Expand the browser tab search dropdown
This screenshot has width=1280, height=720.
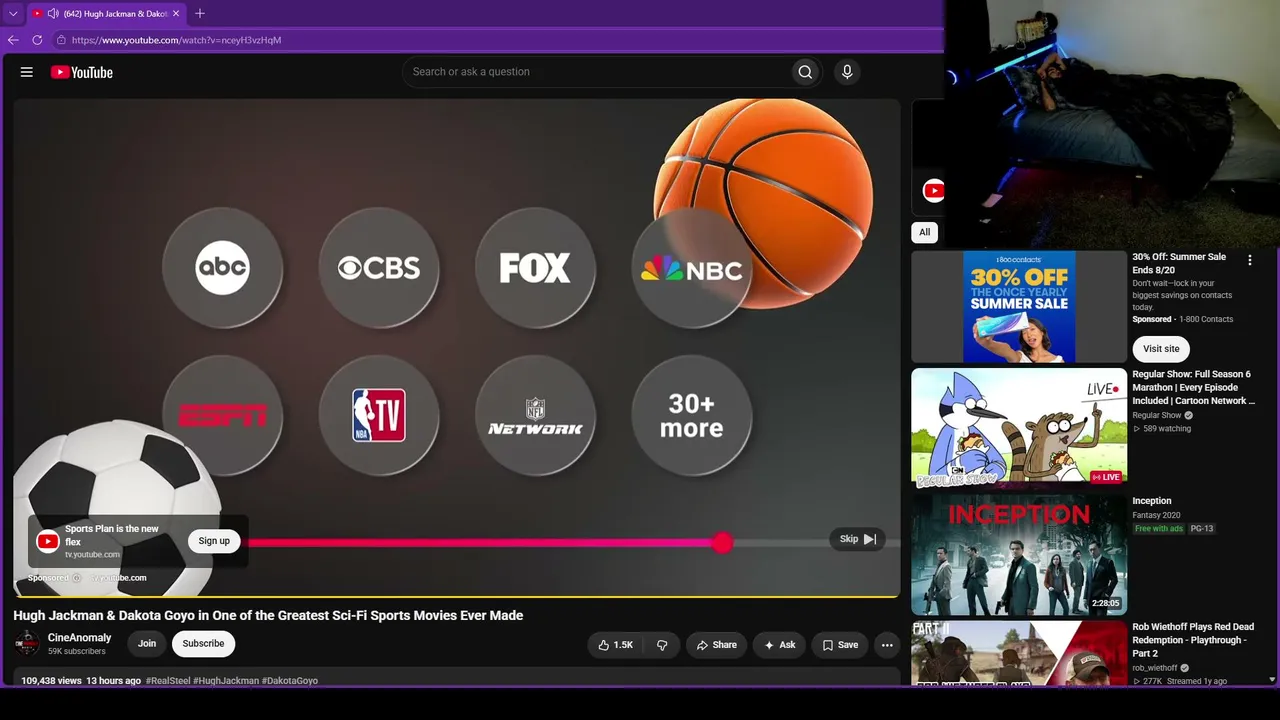pyautogui.click(x=13, y=14)
